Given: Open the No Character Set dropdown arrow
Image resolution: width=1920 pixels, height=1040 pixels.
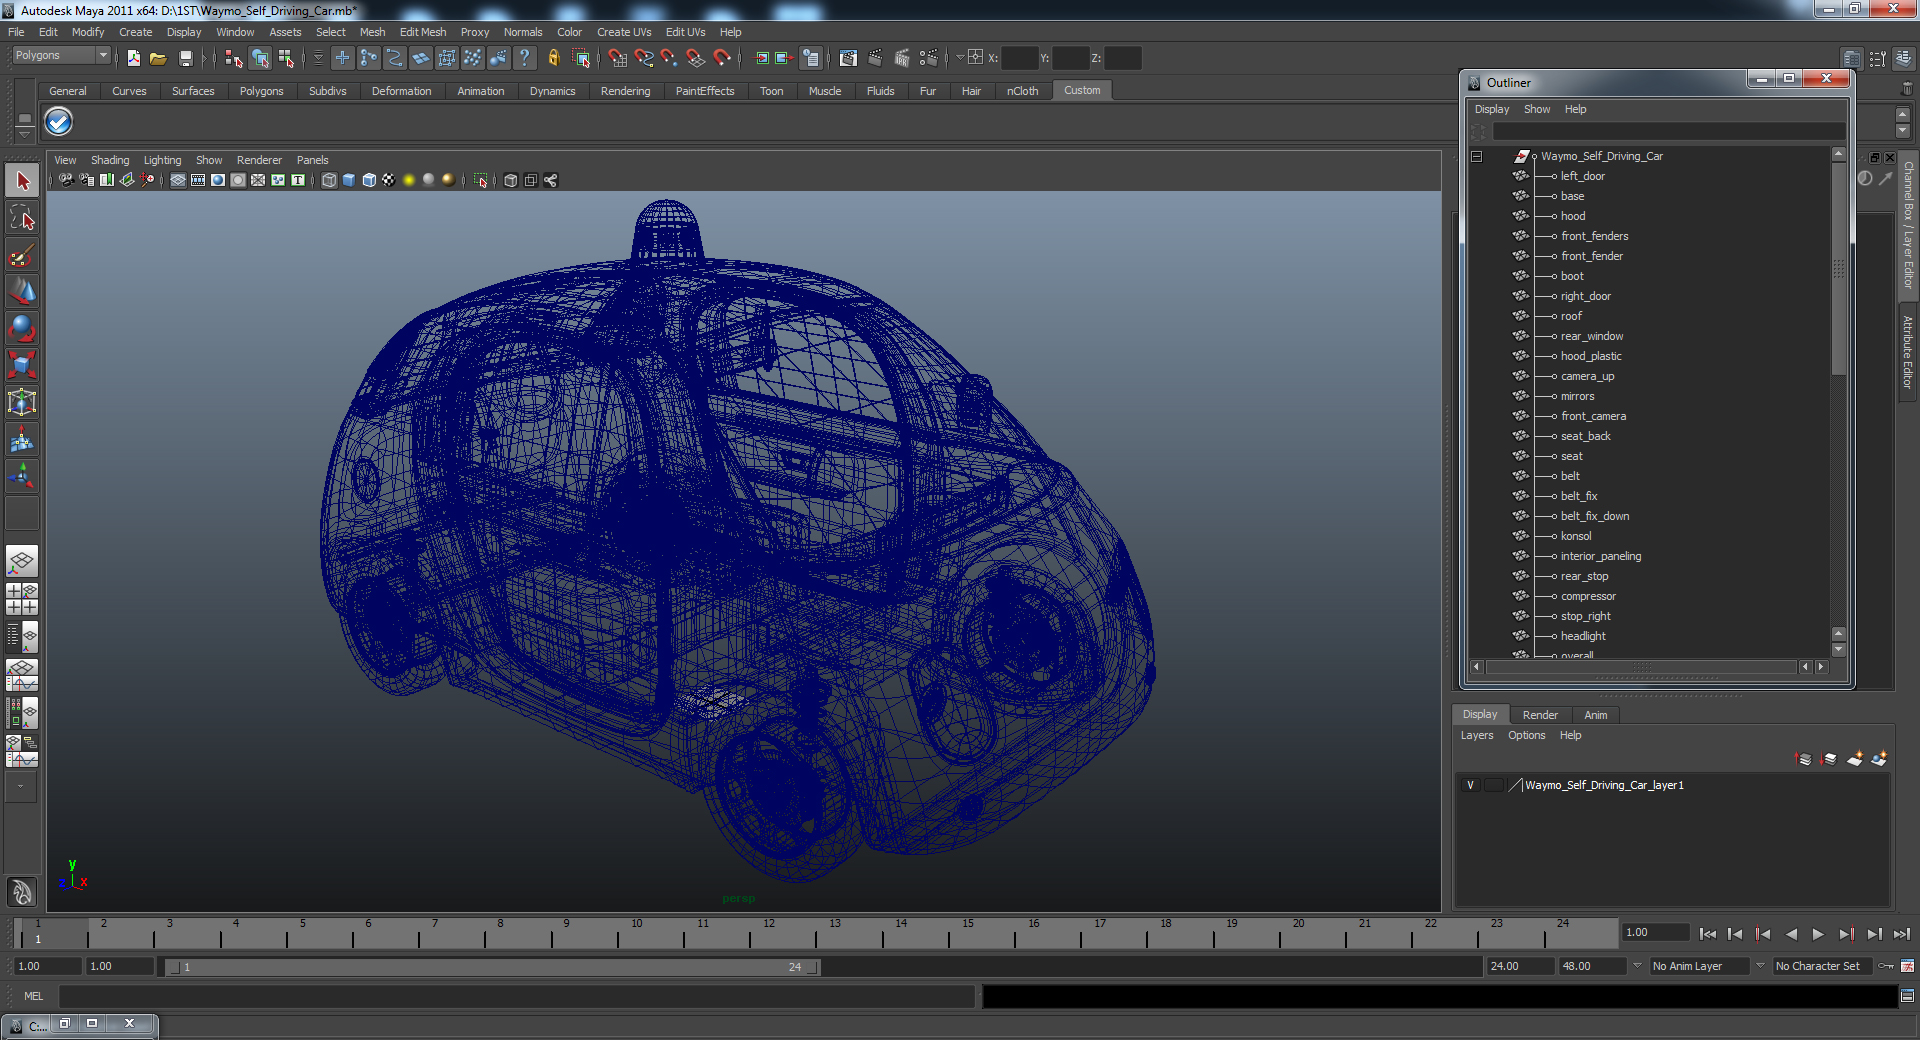Looking at the screenshot, I should [1760, 966].
